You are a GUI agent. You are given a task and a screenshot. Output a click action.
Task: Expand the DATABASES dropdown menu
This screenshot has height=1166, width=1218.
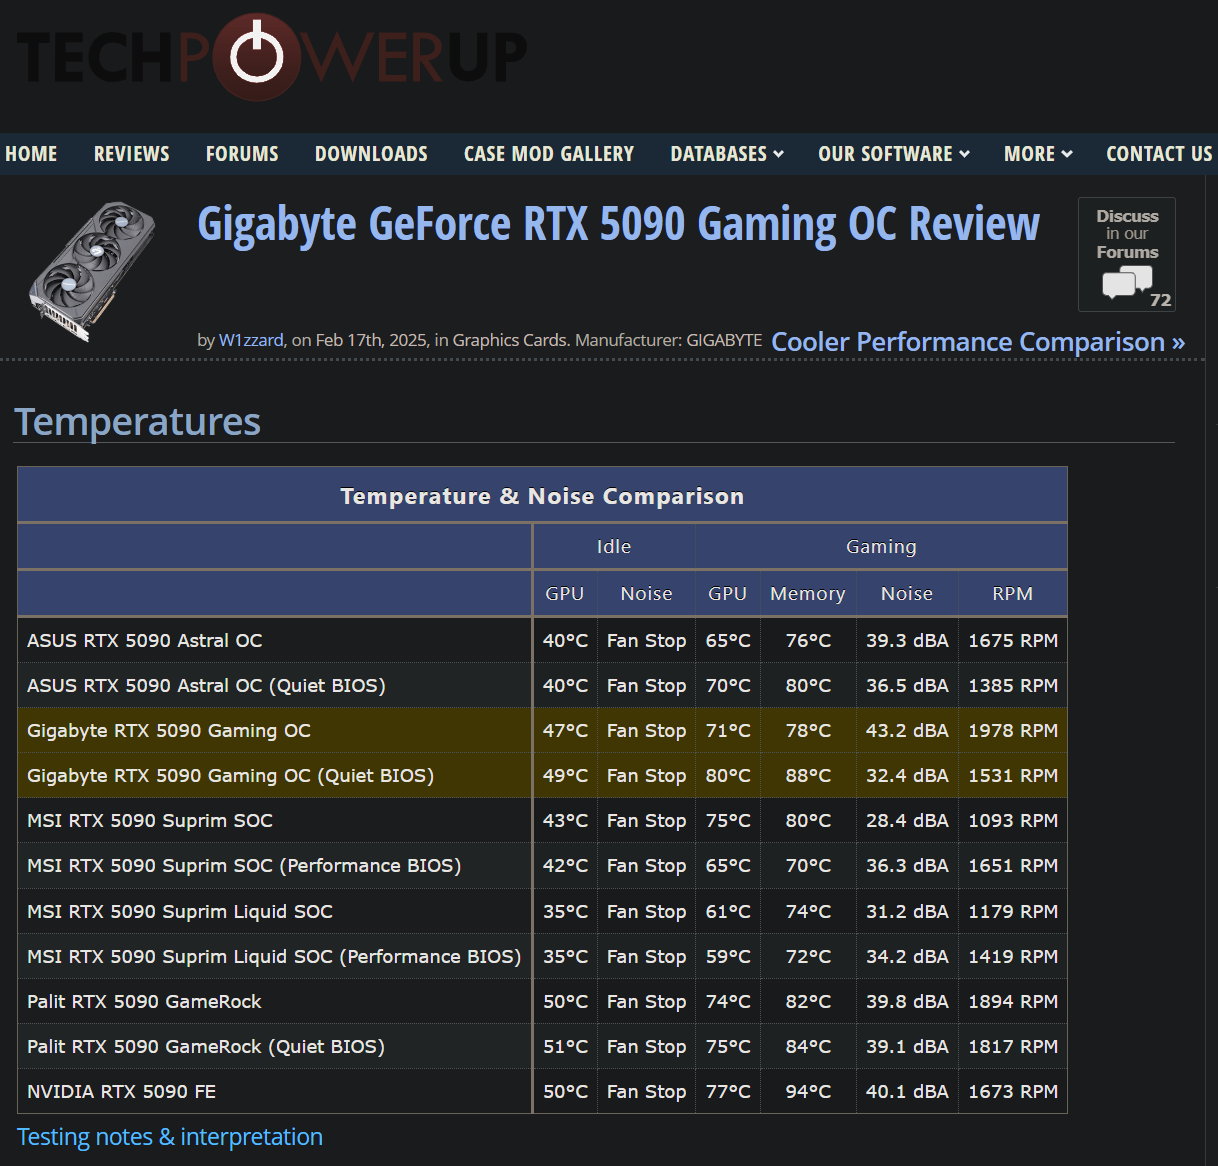[x=727, y=154]
